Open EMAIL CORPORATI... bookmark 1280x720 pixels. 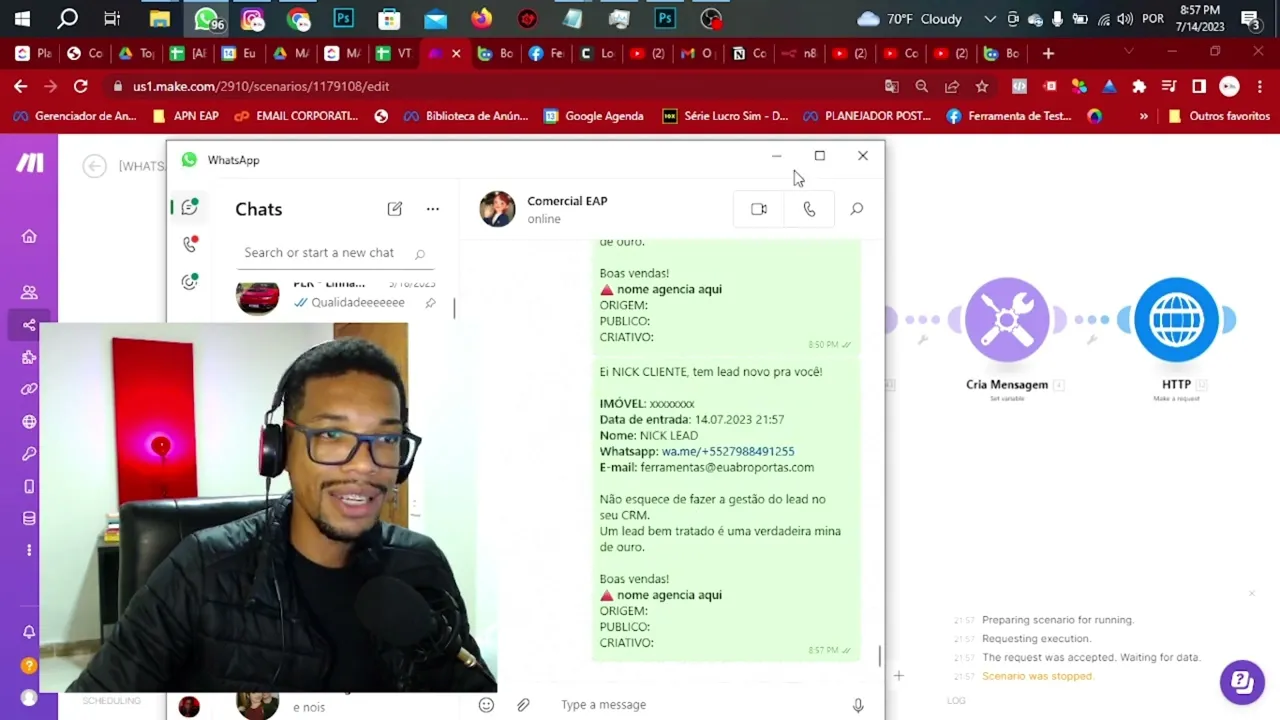tap(296, 116)
